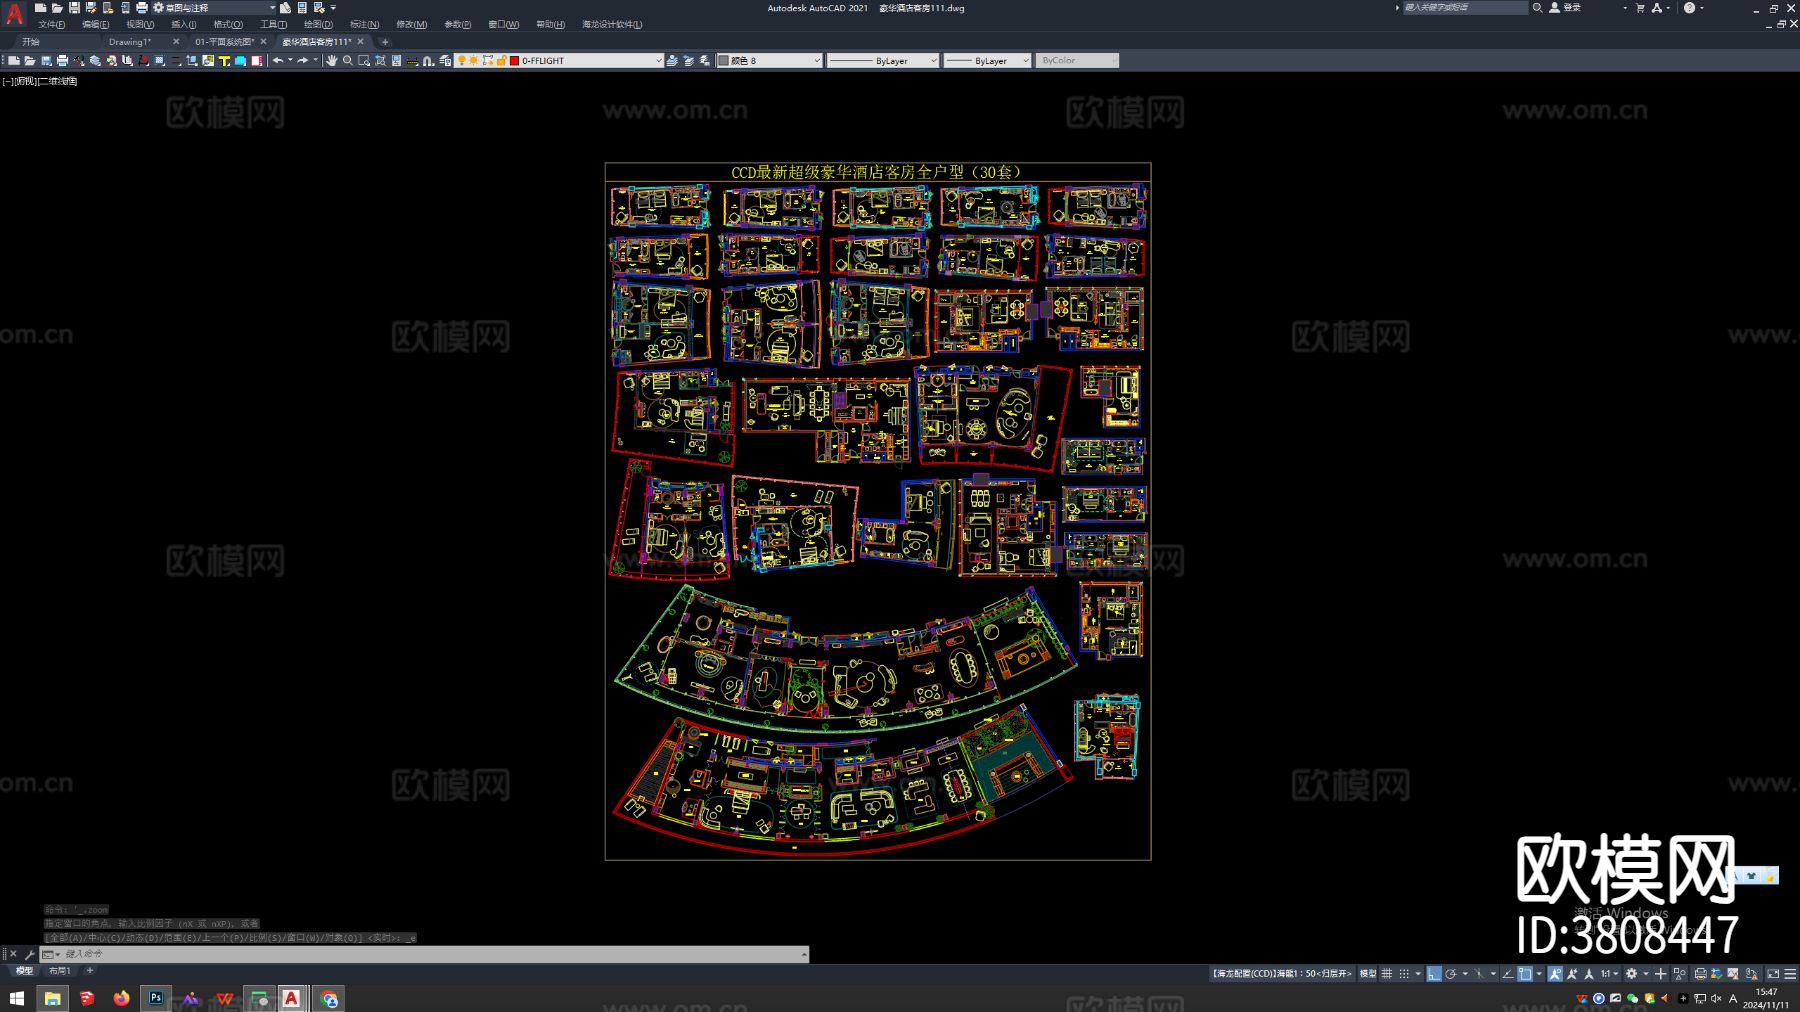Image resolution: width=1800 pixels, height=1012 pixels.
Task: Click the viewport label [-][俯视][二维线框]
Action: pos(40,81)
